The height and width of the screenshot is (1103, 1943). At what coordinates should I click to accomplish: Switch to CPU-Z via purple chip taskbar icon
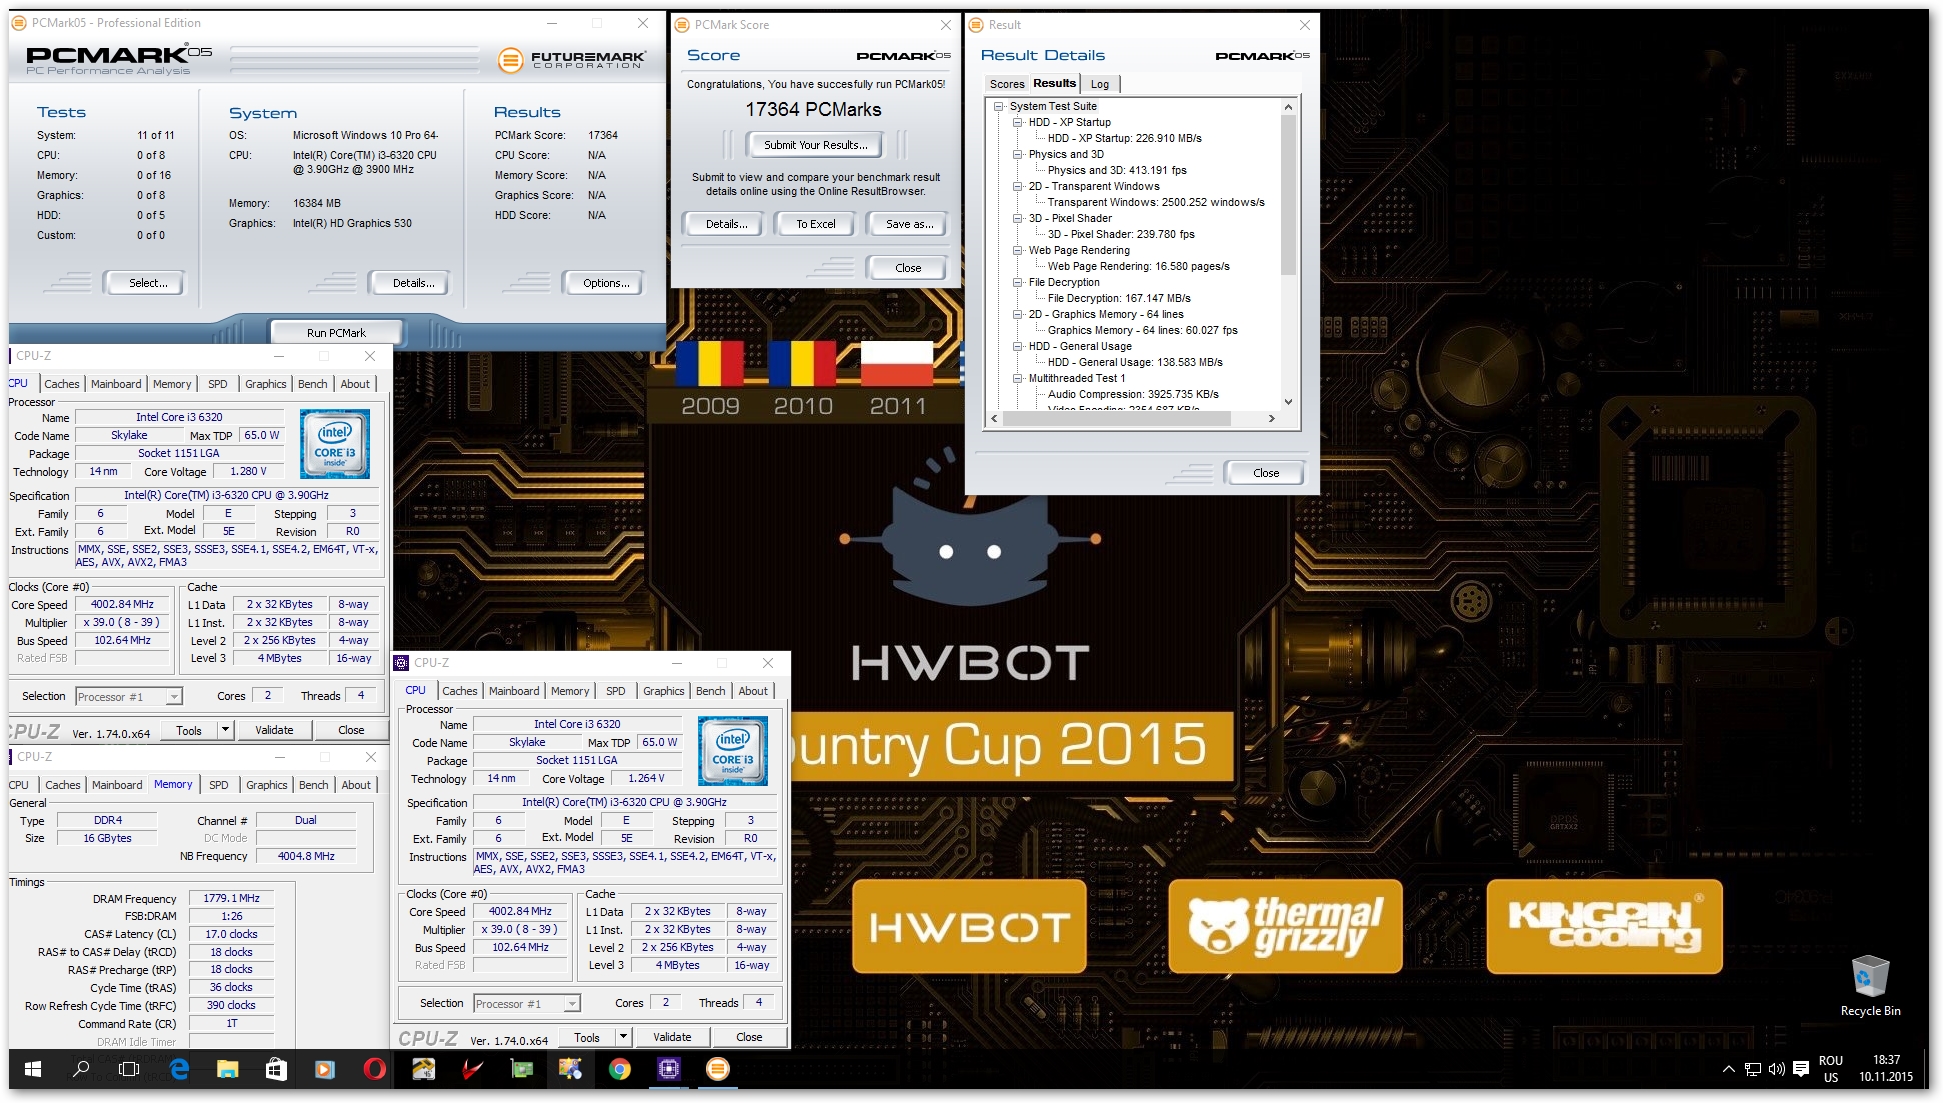tap(668, 1069)
